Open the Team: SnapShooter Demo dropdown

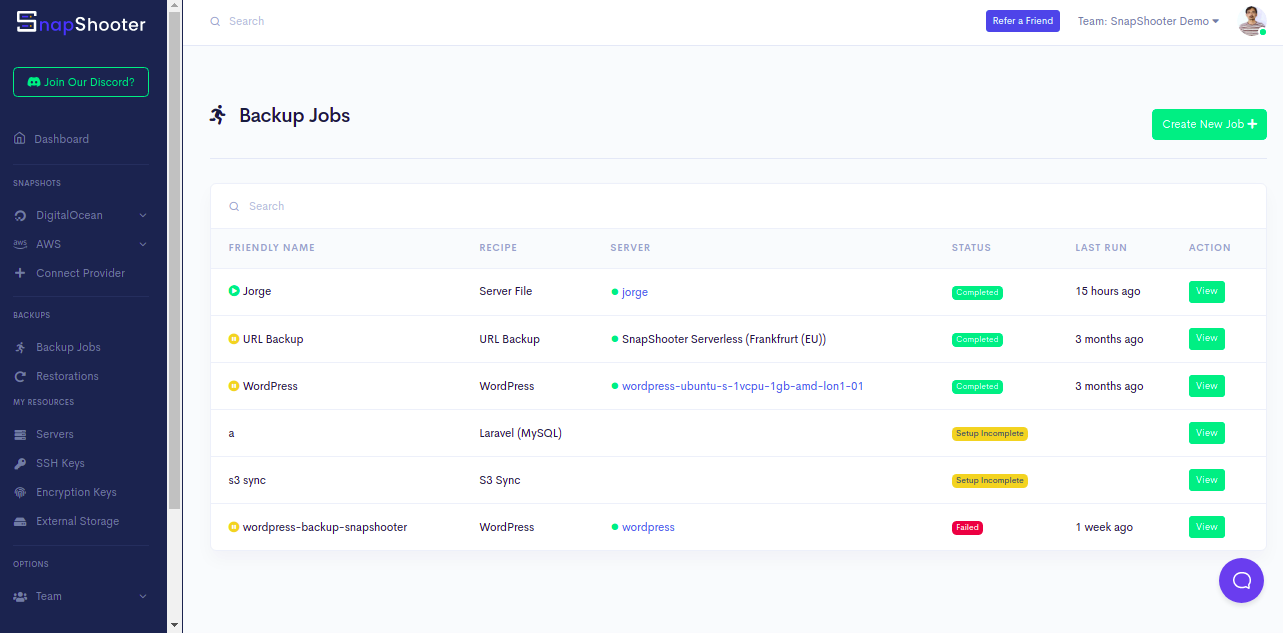coord(1148,21)
